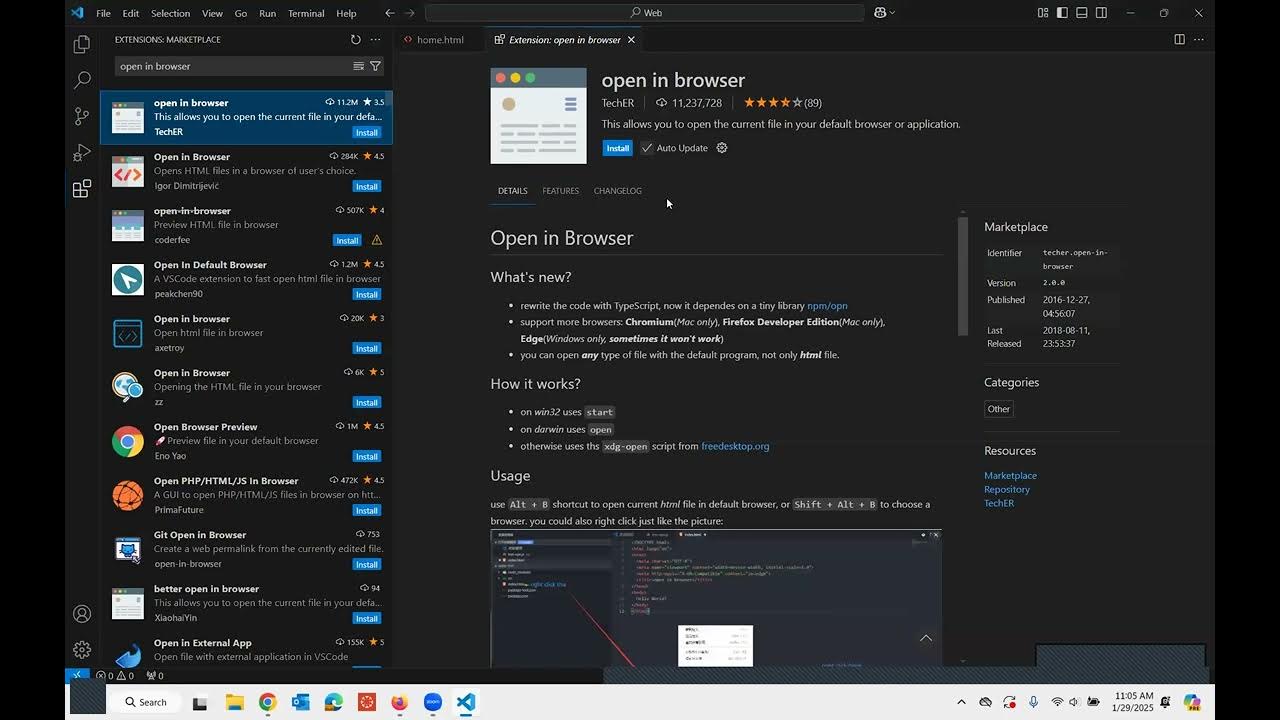Clear extensions search results icon
1280x720 pixels.
[x=358, y=66]
